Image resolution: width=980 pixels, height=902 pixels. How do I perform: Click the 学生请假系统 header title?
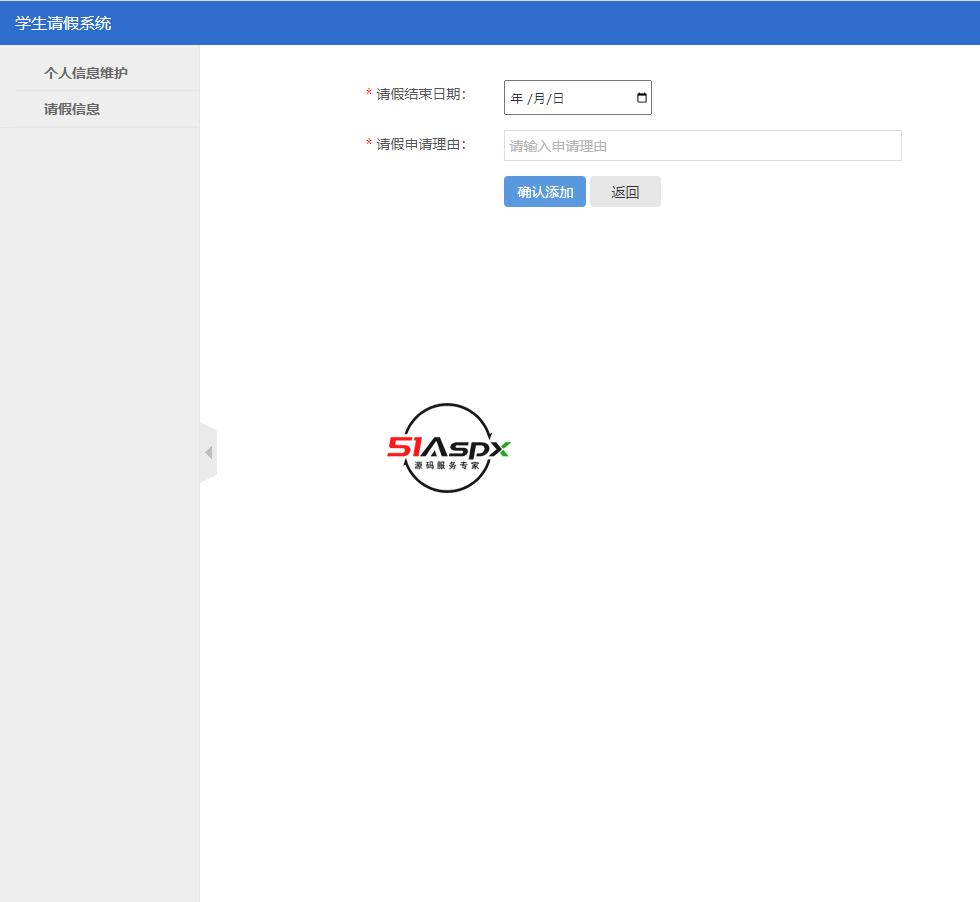(x=63, y=23)
